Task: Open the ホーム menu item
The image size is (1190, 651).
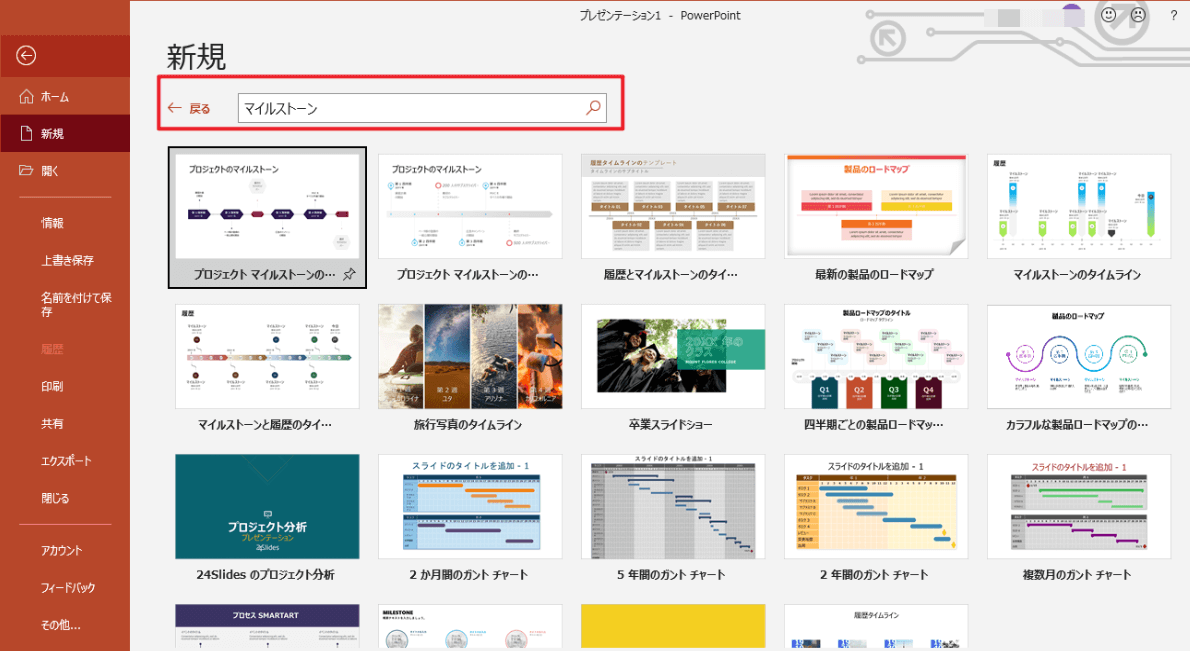Action: tap(65, 96)
